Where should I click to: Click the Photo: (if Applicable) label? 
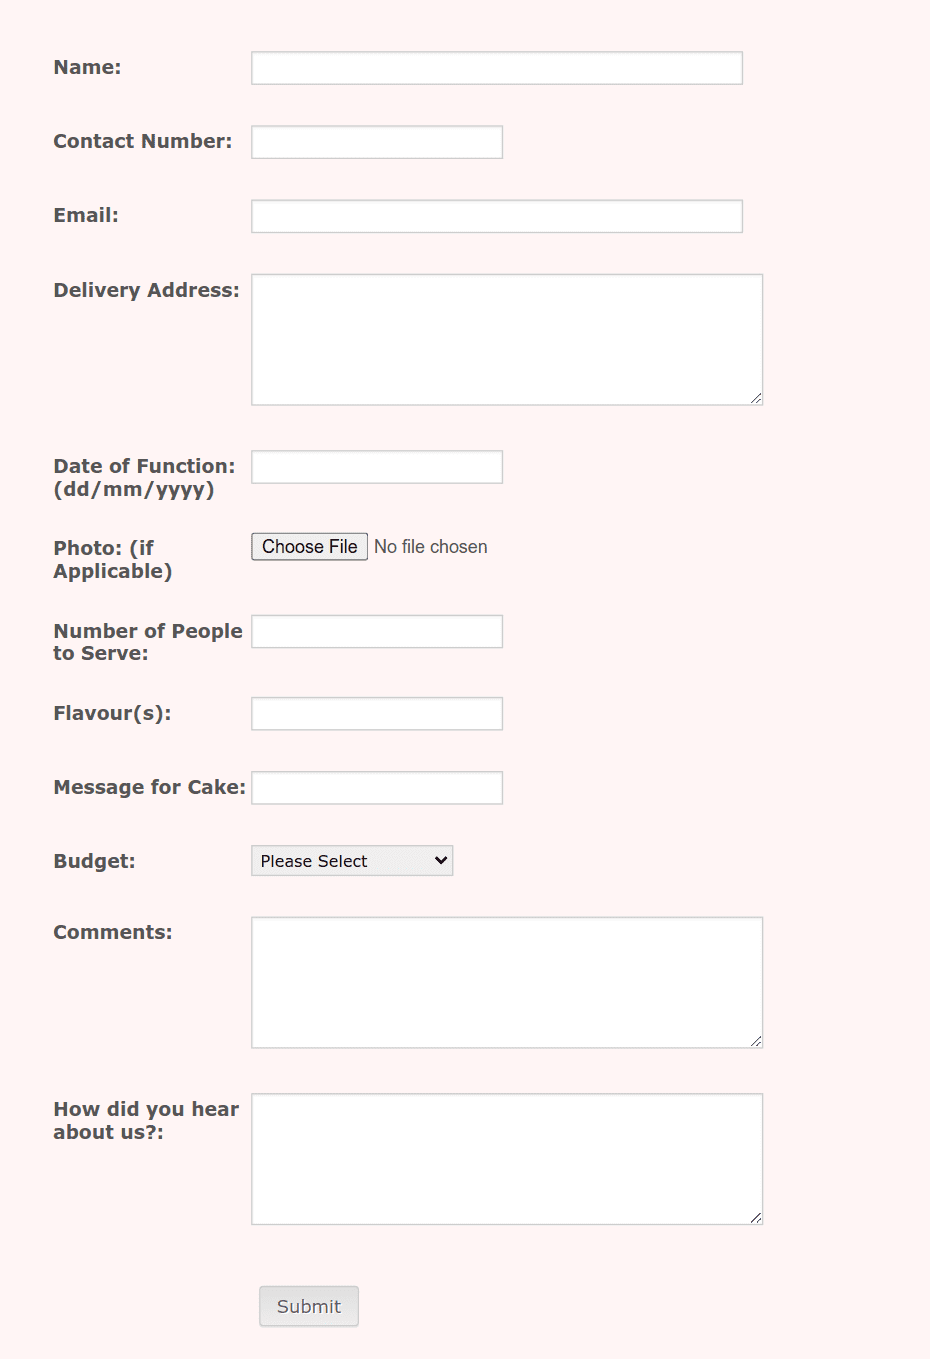click(x=113, y=559)
